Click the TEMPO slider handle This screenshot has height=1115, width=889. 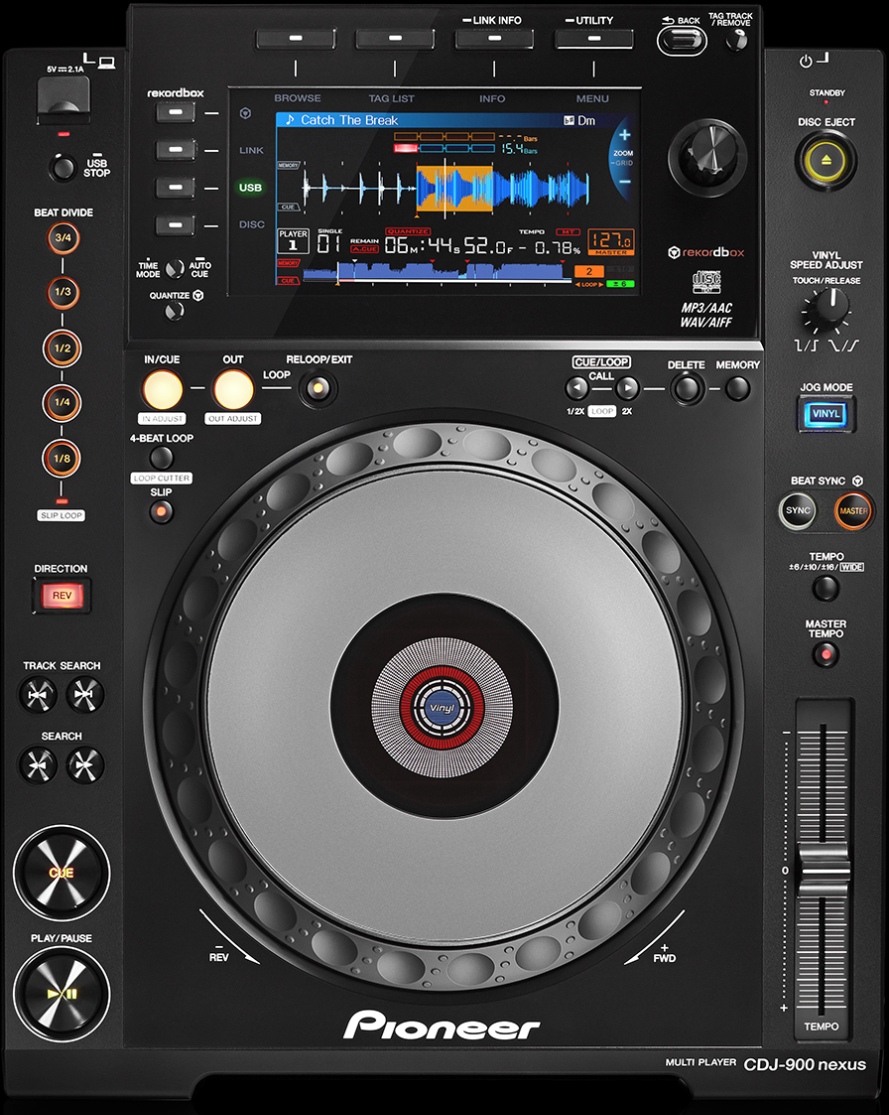[824, 870]
